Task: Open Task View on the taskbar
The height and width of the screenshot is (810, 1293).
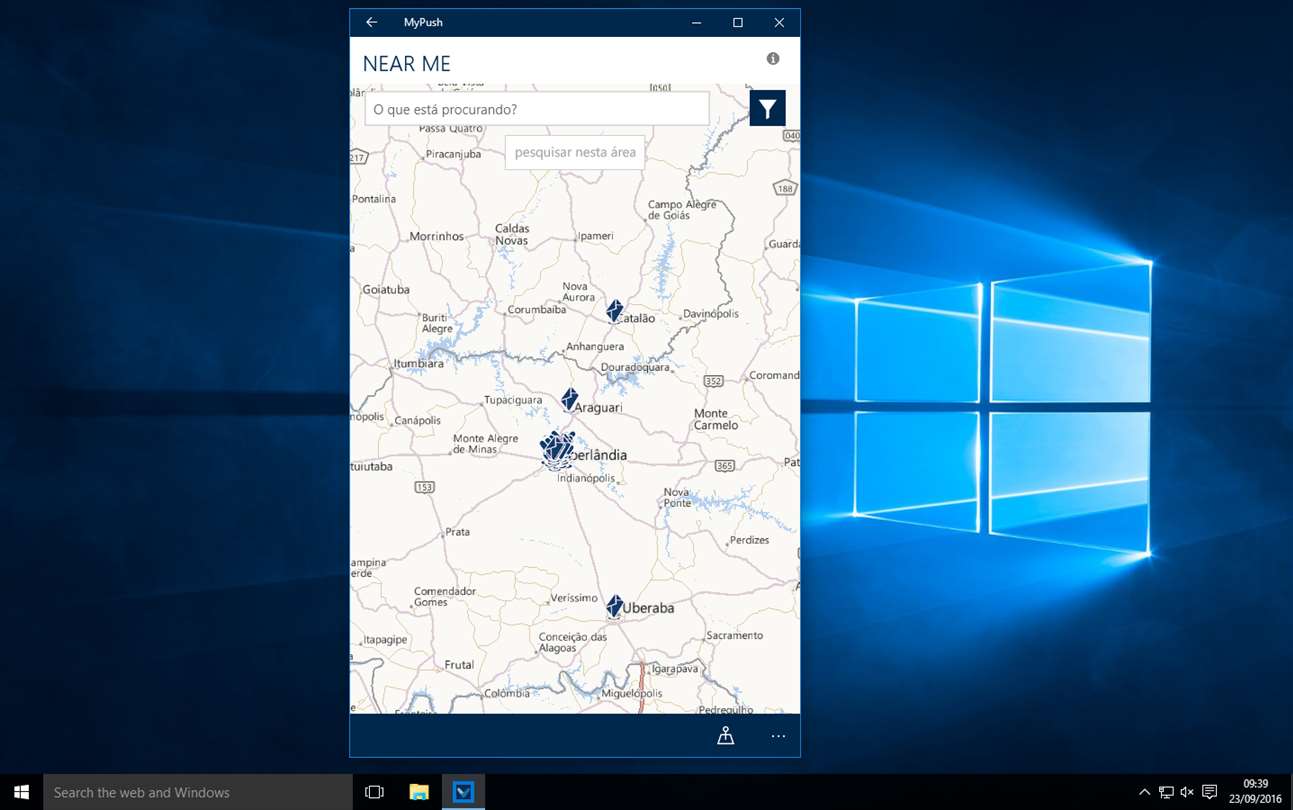Action: [375, 792]
